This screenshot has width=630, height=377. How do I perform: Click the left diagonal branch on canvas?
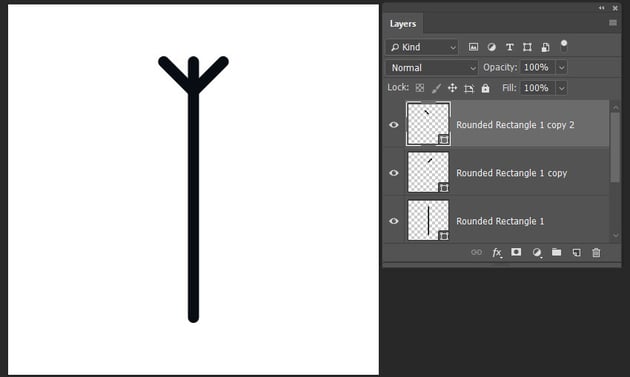click(173, 73)
